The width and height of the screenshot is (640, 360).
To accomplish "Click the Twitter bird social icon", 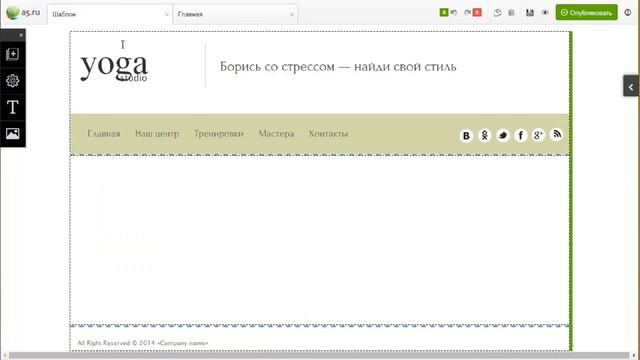I will 503,135.
